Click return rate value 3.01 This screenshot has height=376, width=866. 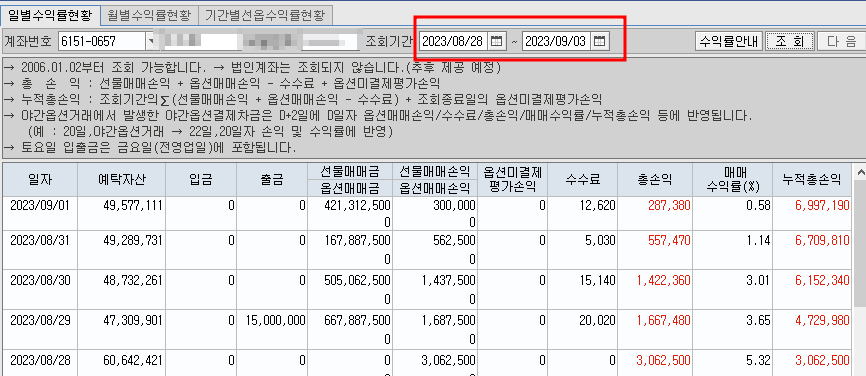(758, 280)
